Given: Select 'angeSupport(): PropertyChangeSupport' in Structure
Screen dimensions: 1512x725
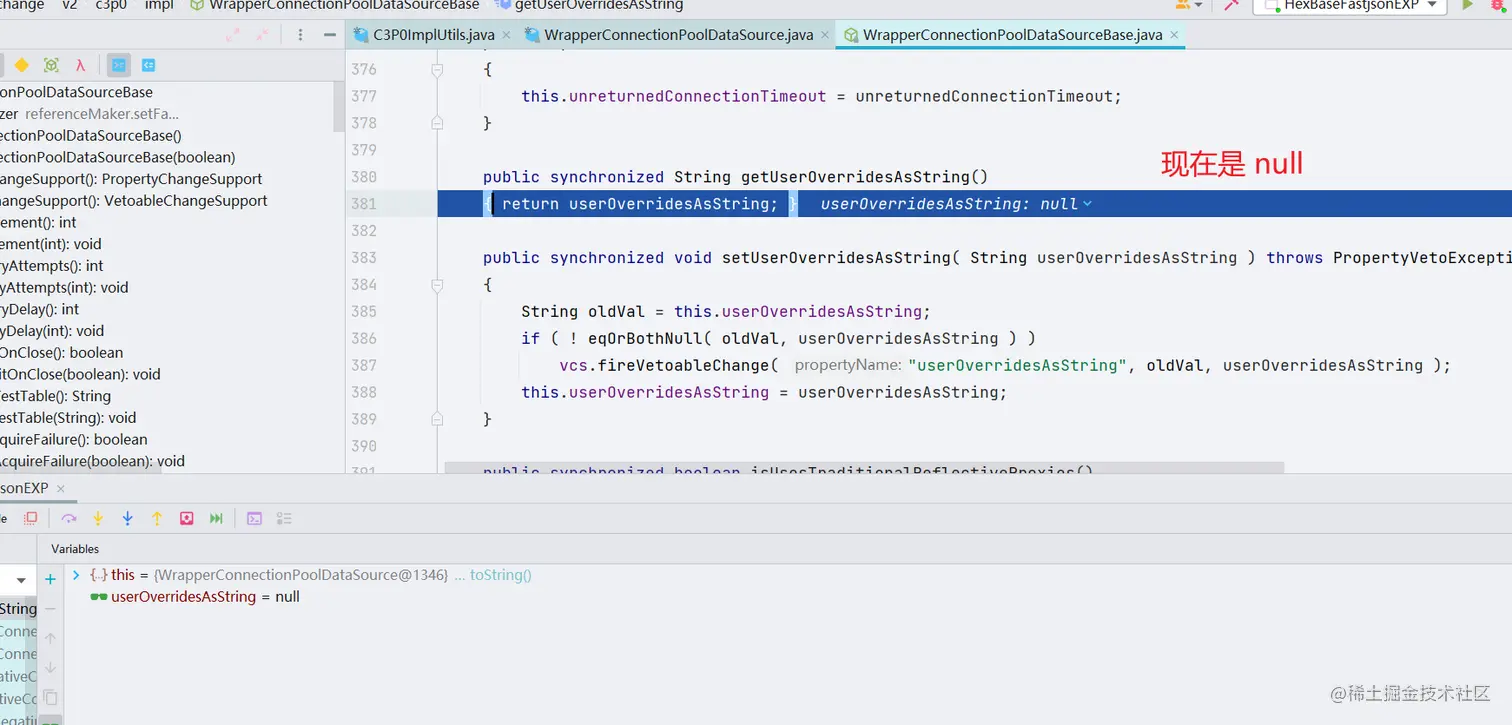Looking at the screenshot, I should point(131,179).
